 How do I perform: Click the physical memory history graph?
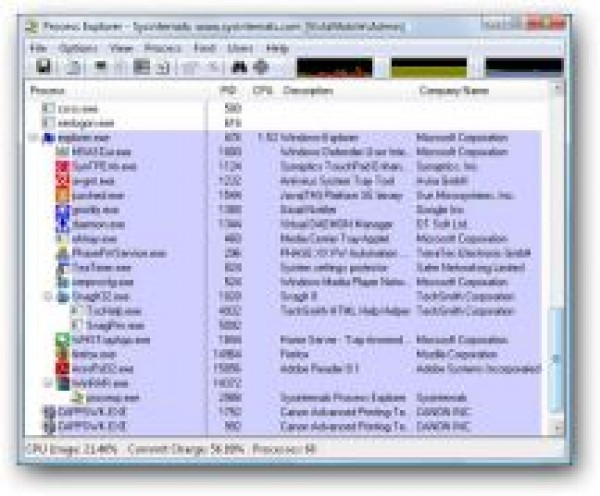524,67
